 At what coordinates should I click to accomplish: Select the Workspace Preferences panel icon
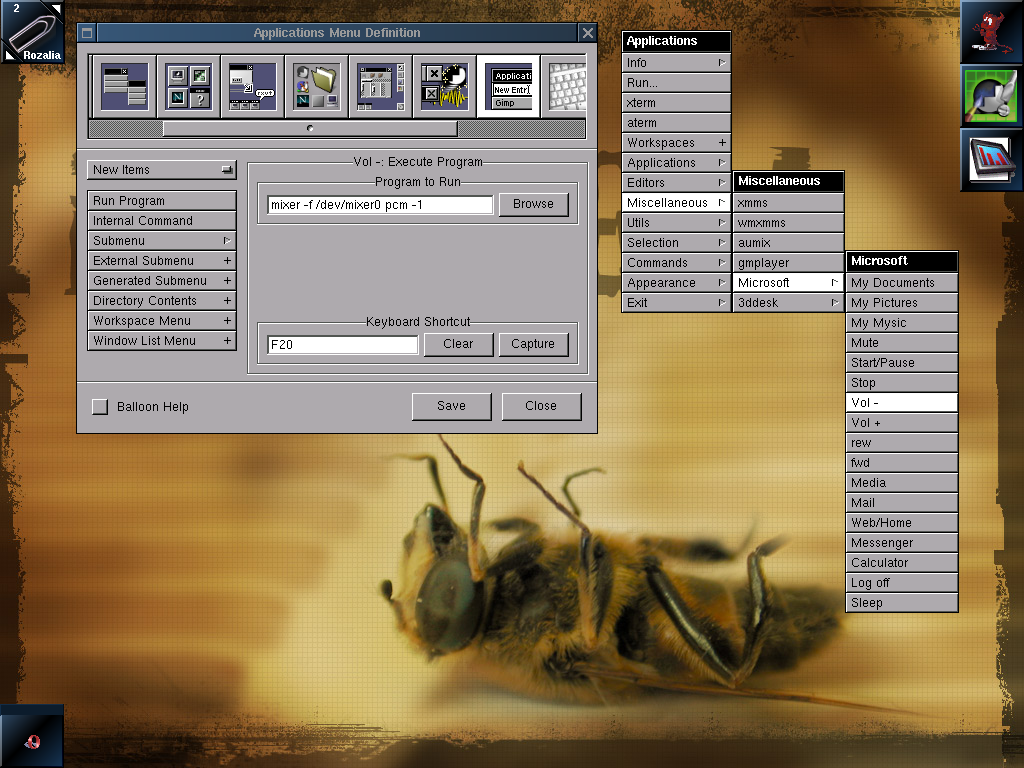pos(380,86)
